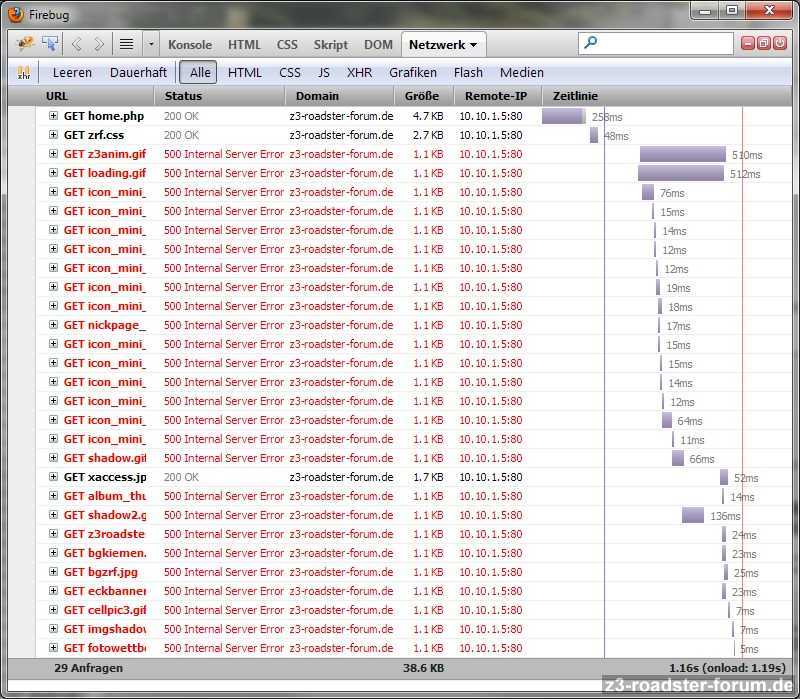Toggle the XHR request filter
This screenshot has height=699, width=800.
point(359,72)
